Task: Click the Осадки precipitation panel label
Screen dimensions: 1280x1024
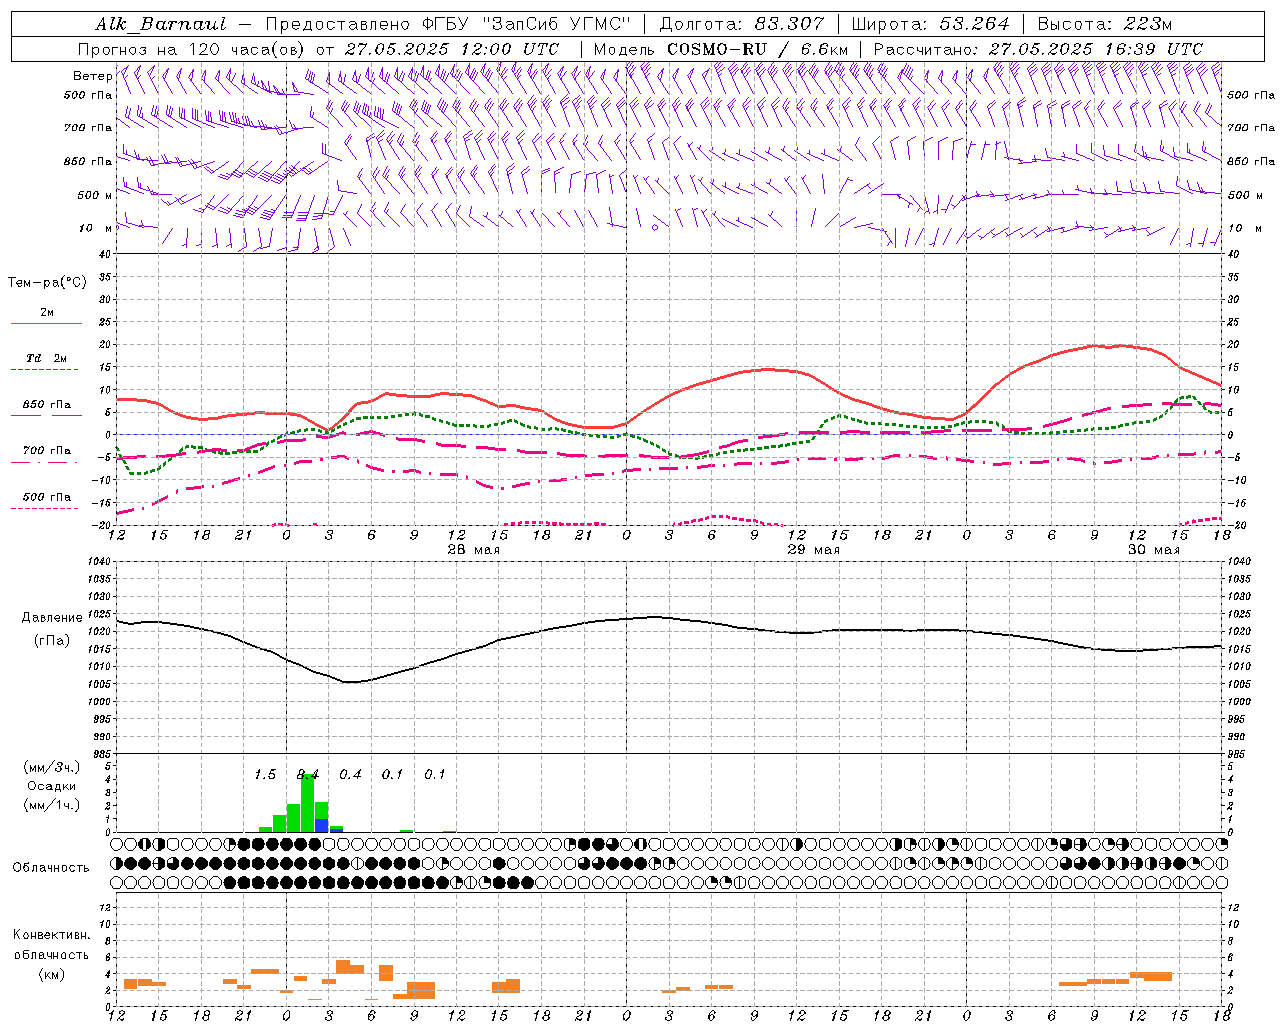Action: [51, 787]
